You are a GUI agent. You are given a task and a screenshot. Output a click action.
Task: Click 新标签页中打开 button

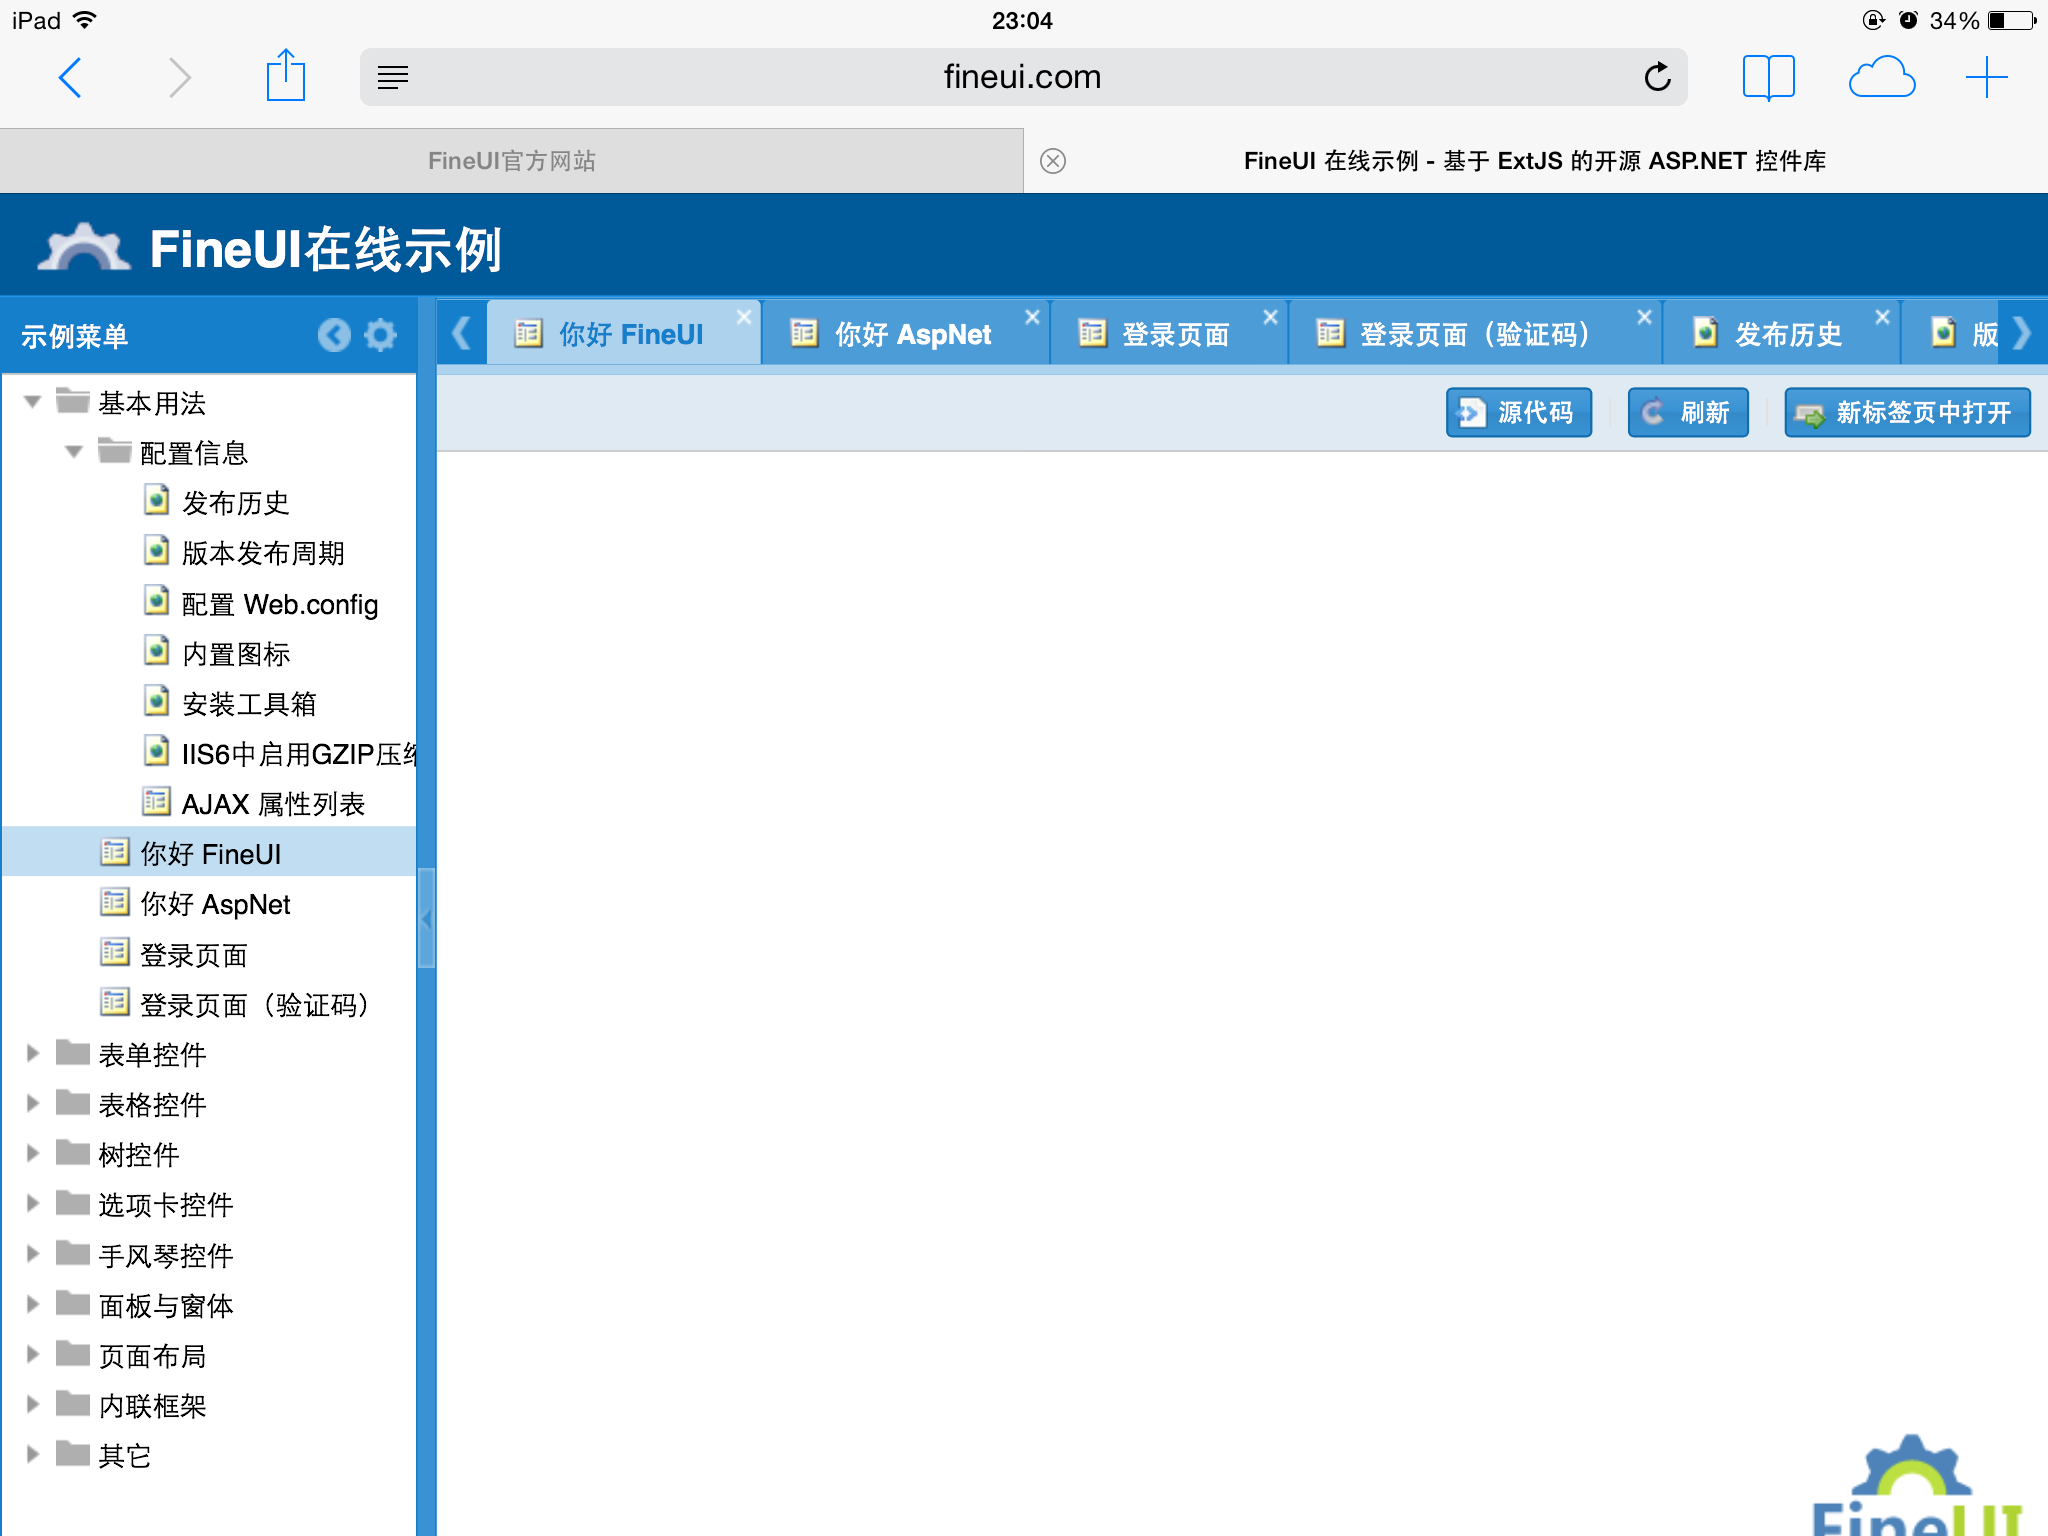point(1907,412)
